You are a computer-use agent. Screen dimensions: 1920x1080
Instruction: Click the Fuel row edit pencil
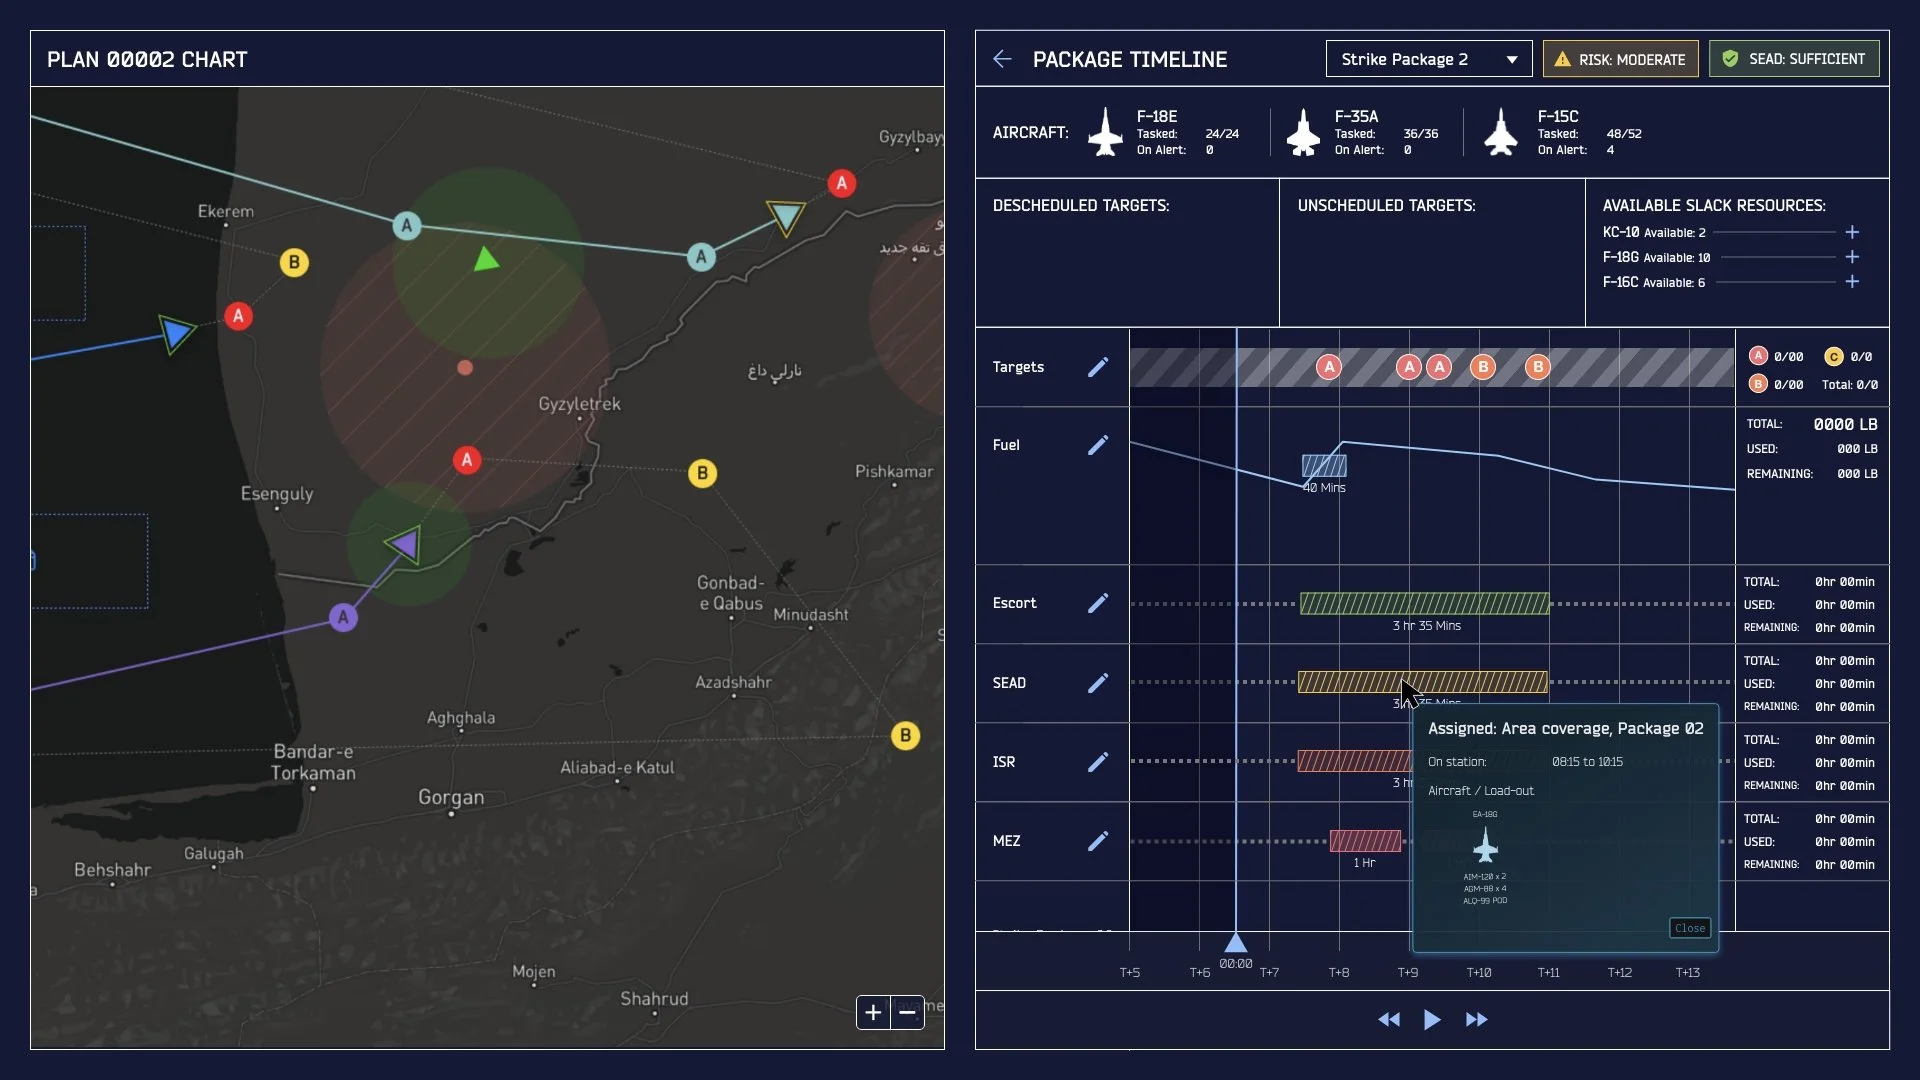1097,445
